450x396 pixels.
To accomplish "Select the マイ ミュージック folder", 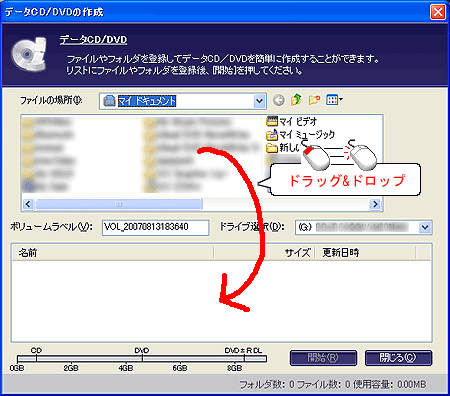I will pos(300,135).
